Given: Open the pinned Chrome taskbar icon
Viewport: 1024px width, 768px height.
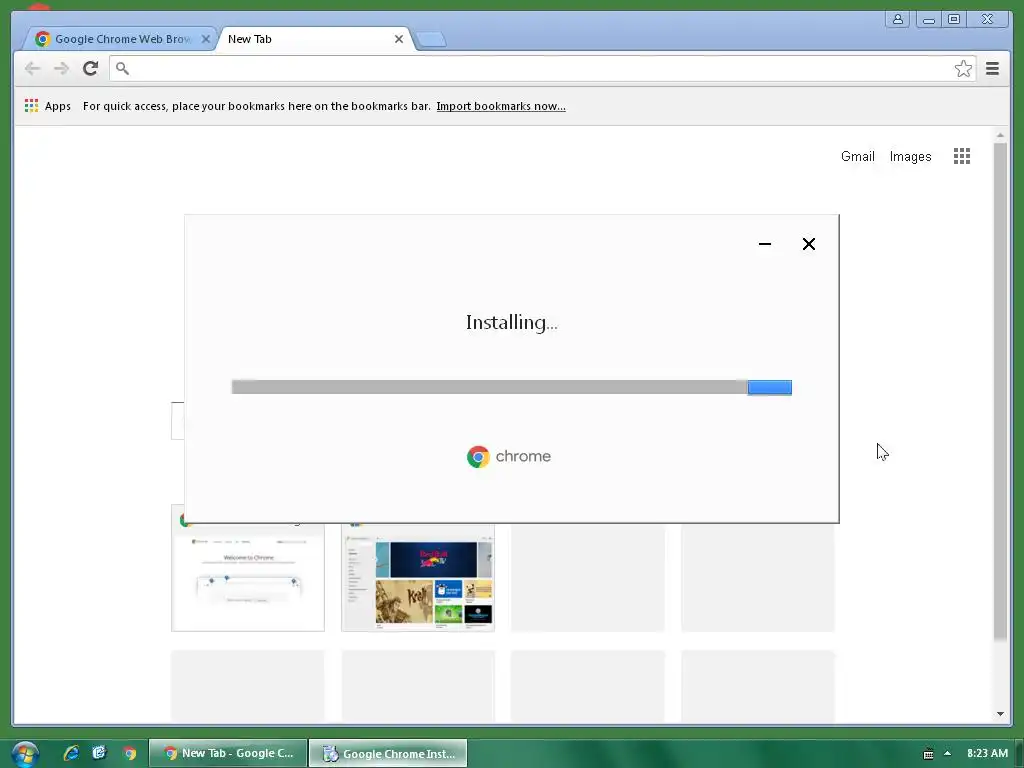Looking at the screenshot, I should coord(130,753).
